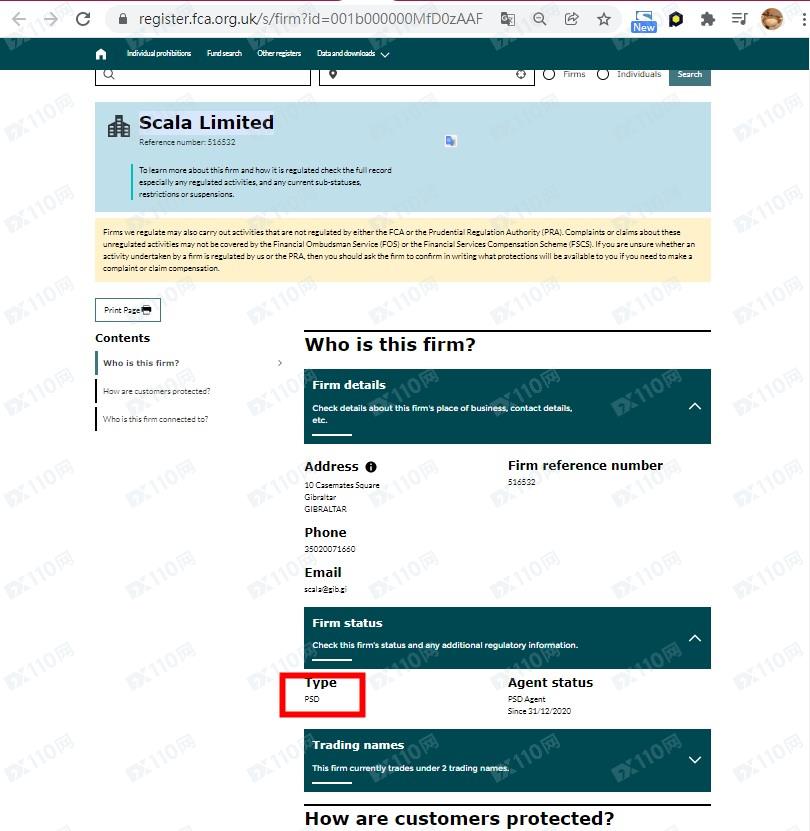Open Fund search menu item

click(224, 54)
